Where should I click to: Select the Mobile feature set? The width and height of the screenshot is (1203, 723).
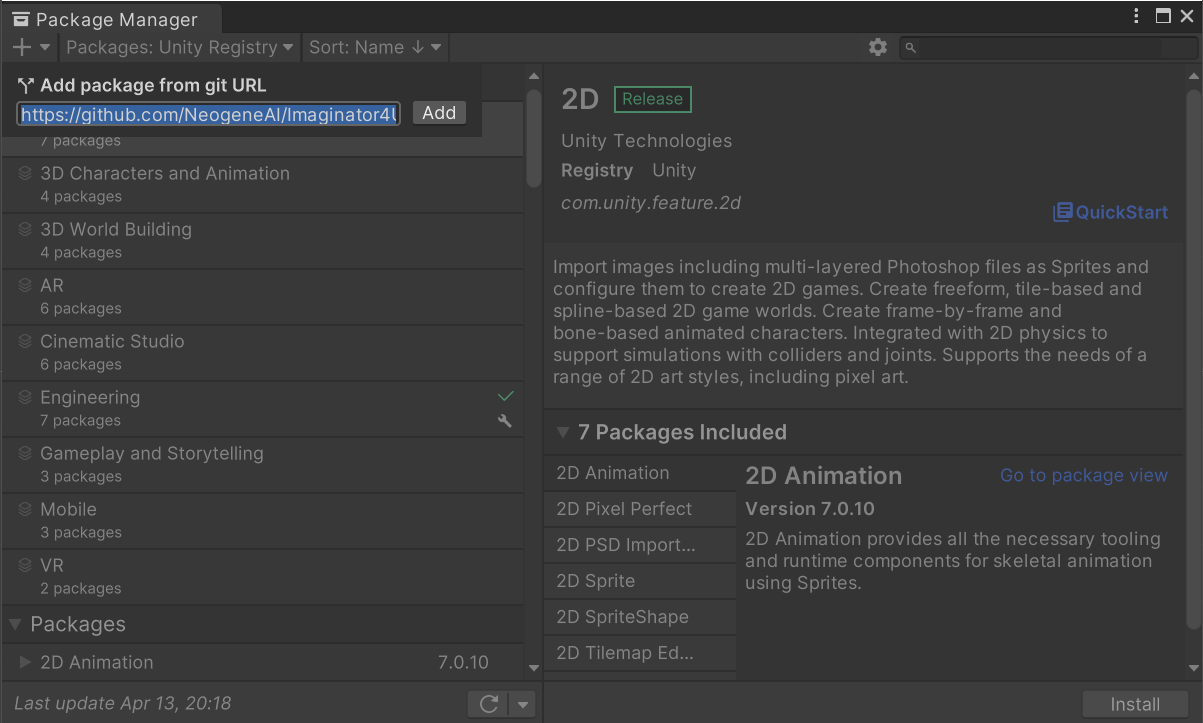(262, 520)
